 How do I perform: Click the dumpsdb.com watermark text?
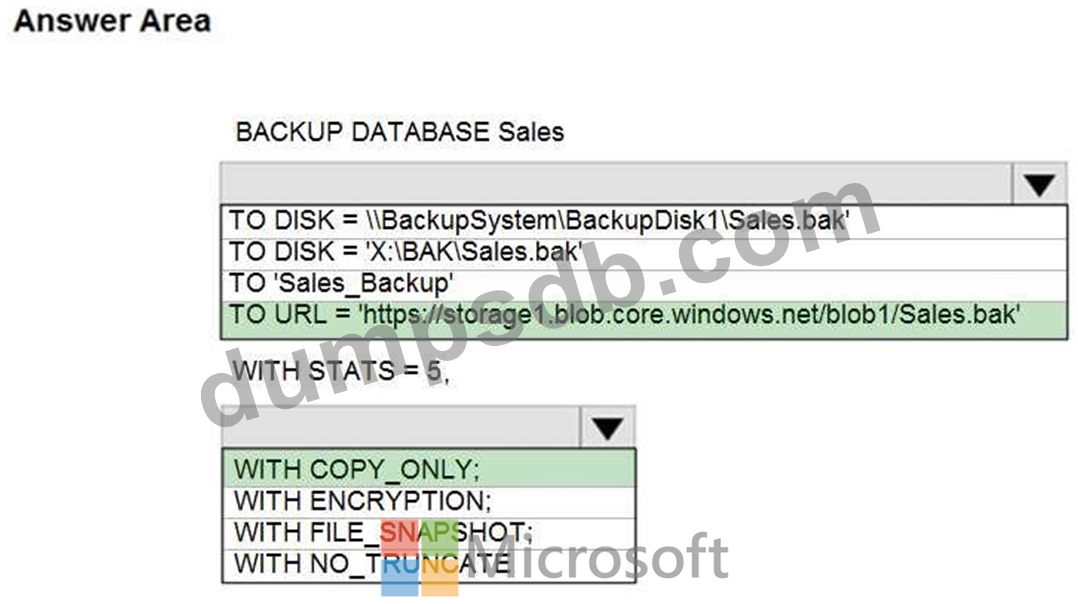pos(540,300)
